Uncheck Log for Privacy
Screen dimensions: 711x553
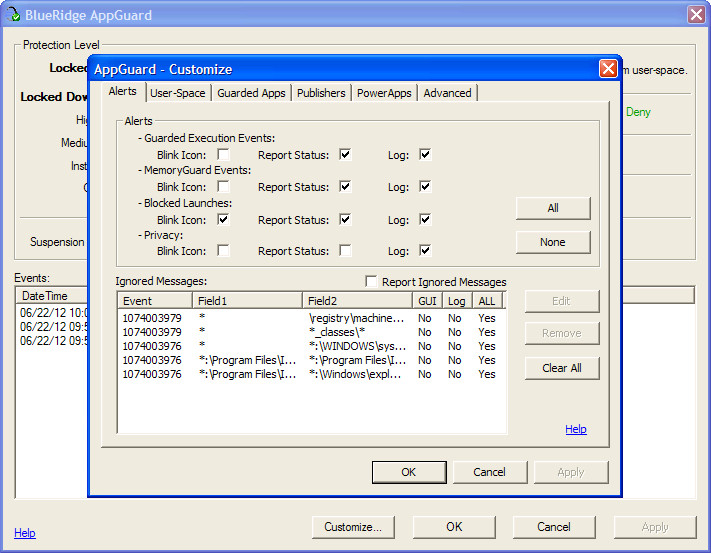coord(425,251)
